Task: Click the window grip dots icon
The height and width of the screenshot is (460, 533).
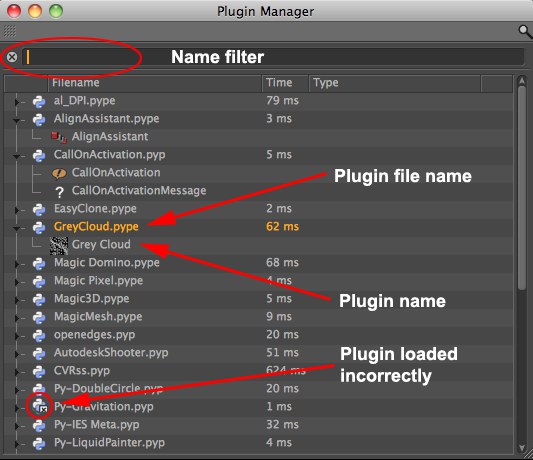Action: click(x=10, y=31)
